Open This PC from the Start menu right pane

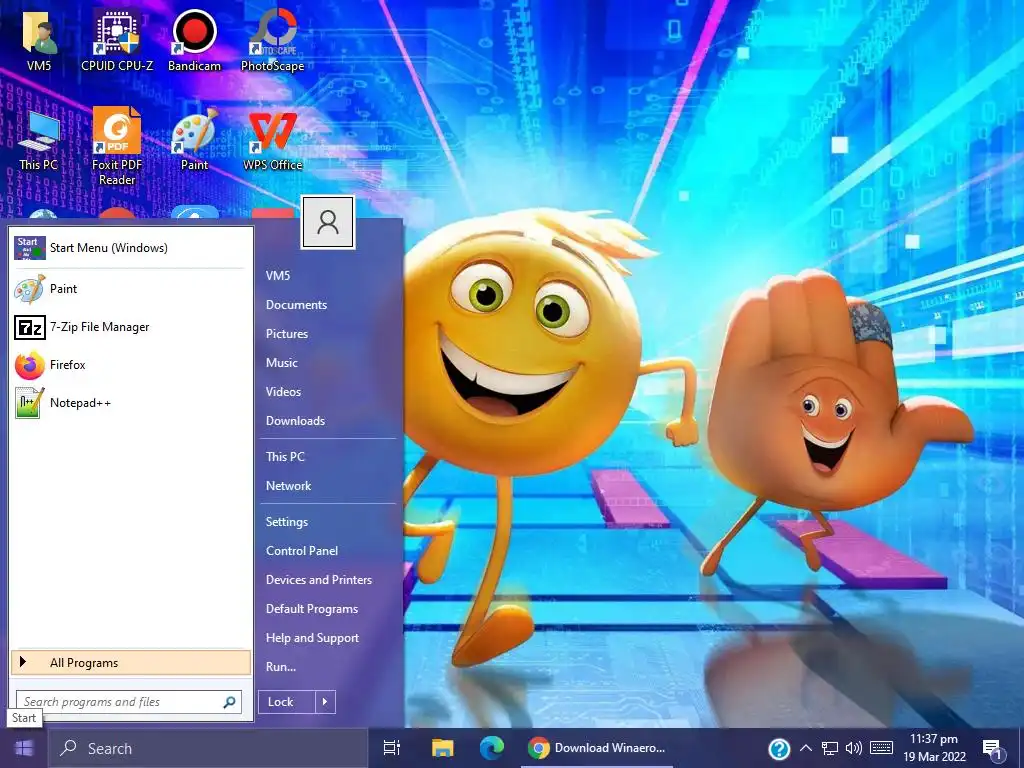coord(285,456)
